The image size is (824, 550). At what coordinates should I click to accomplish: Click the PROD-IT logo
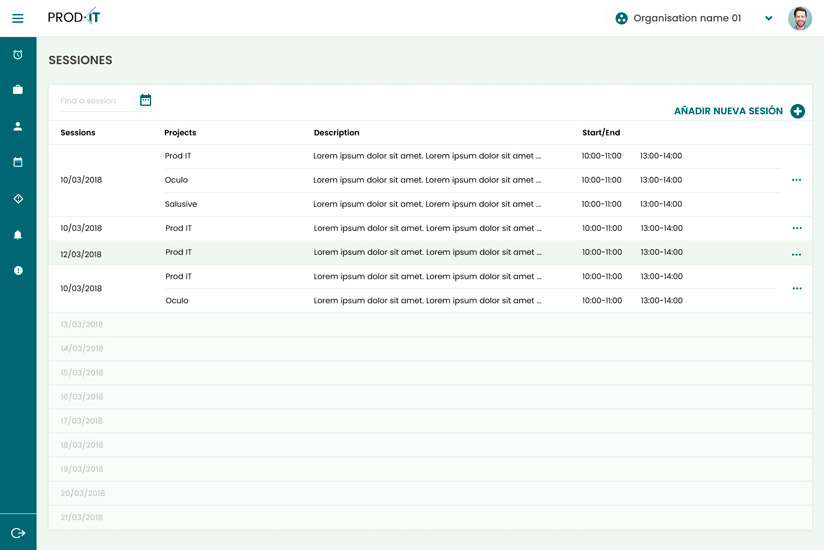(x=74, y=17)
